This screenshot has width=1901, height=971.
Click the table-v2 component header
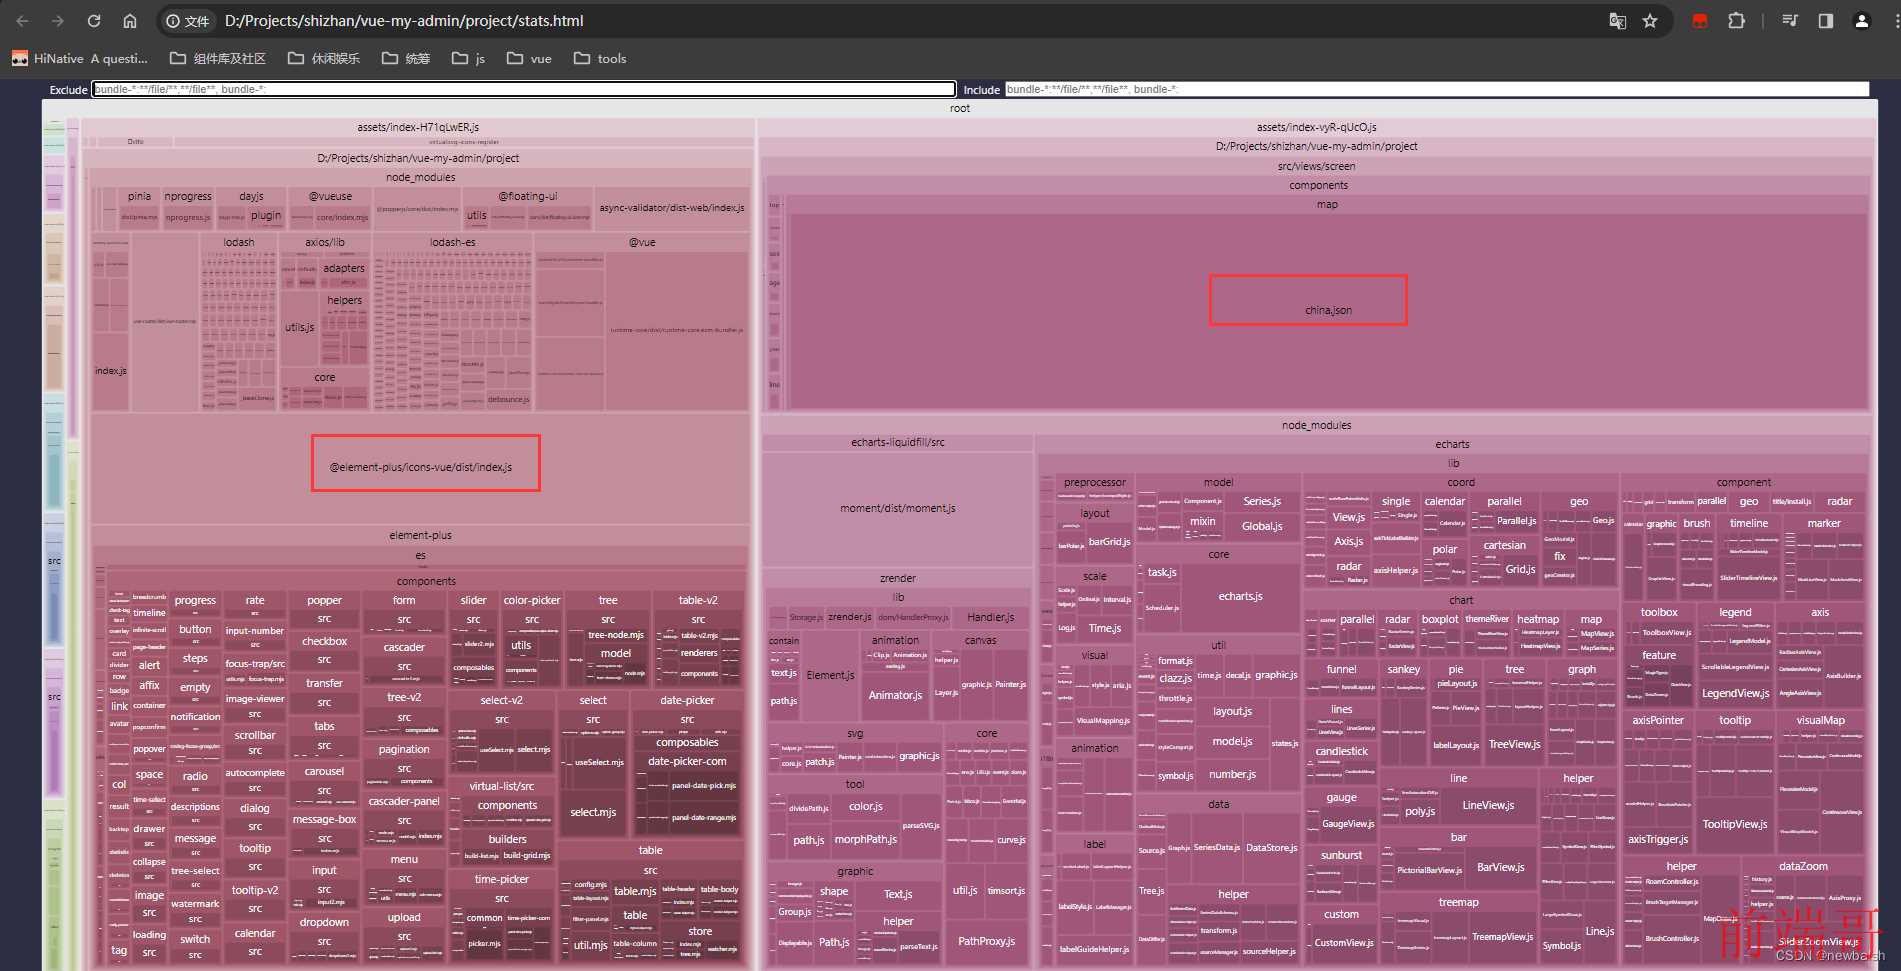click(x=698, y=600)
